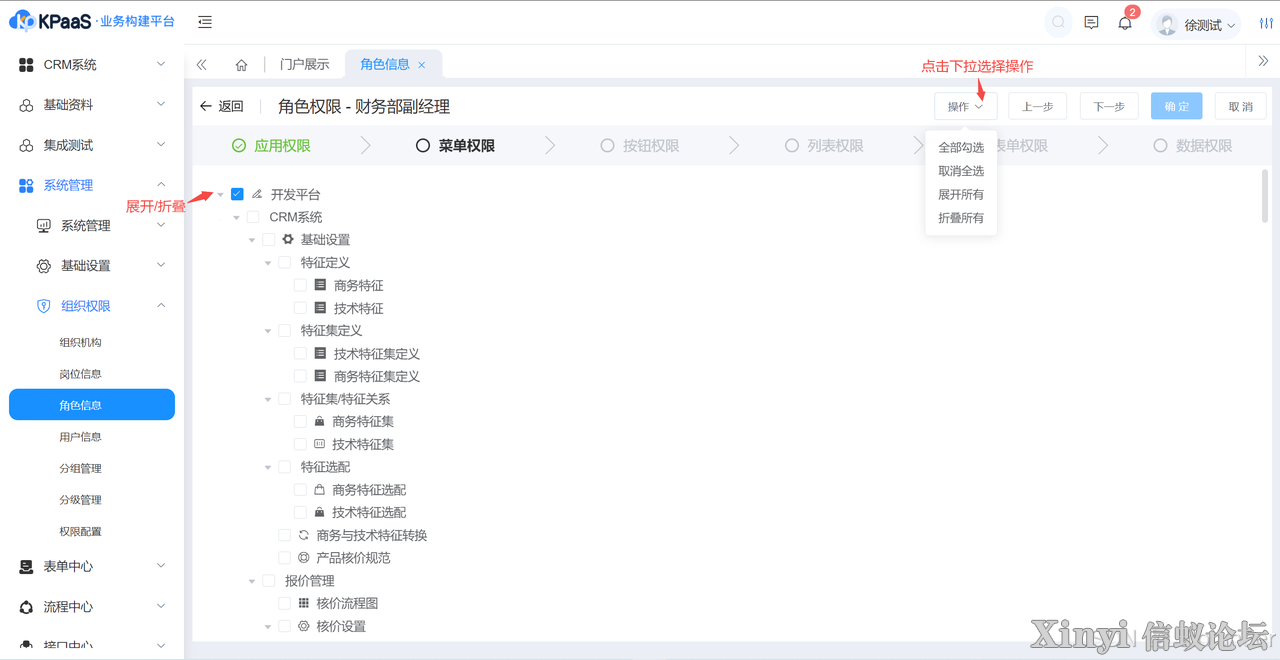Go to the 应用权限 step
Image resolution: width=1280 pixels, height=660 pixels.
[x=271, y=146]
